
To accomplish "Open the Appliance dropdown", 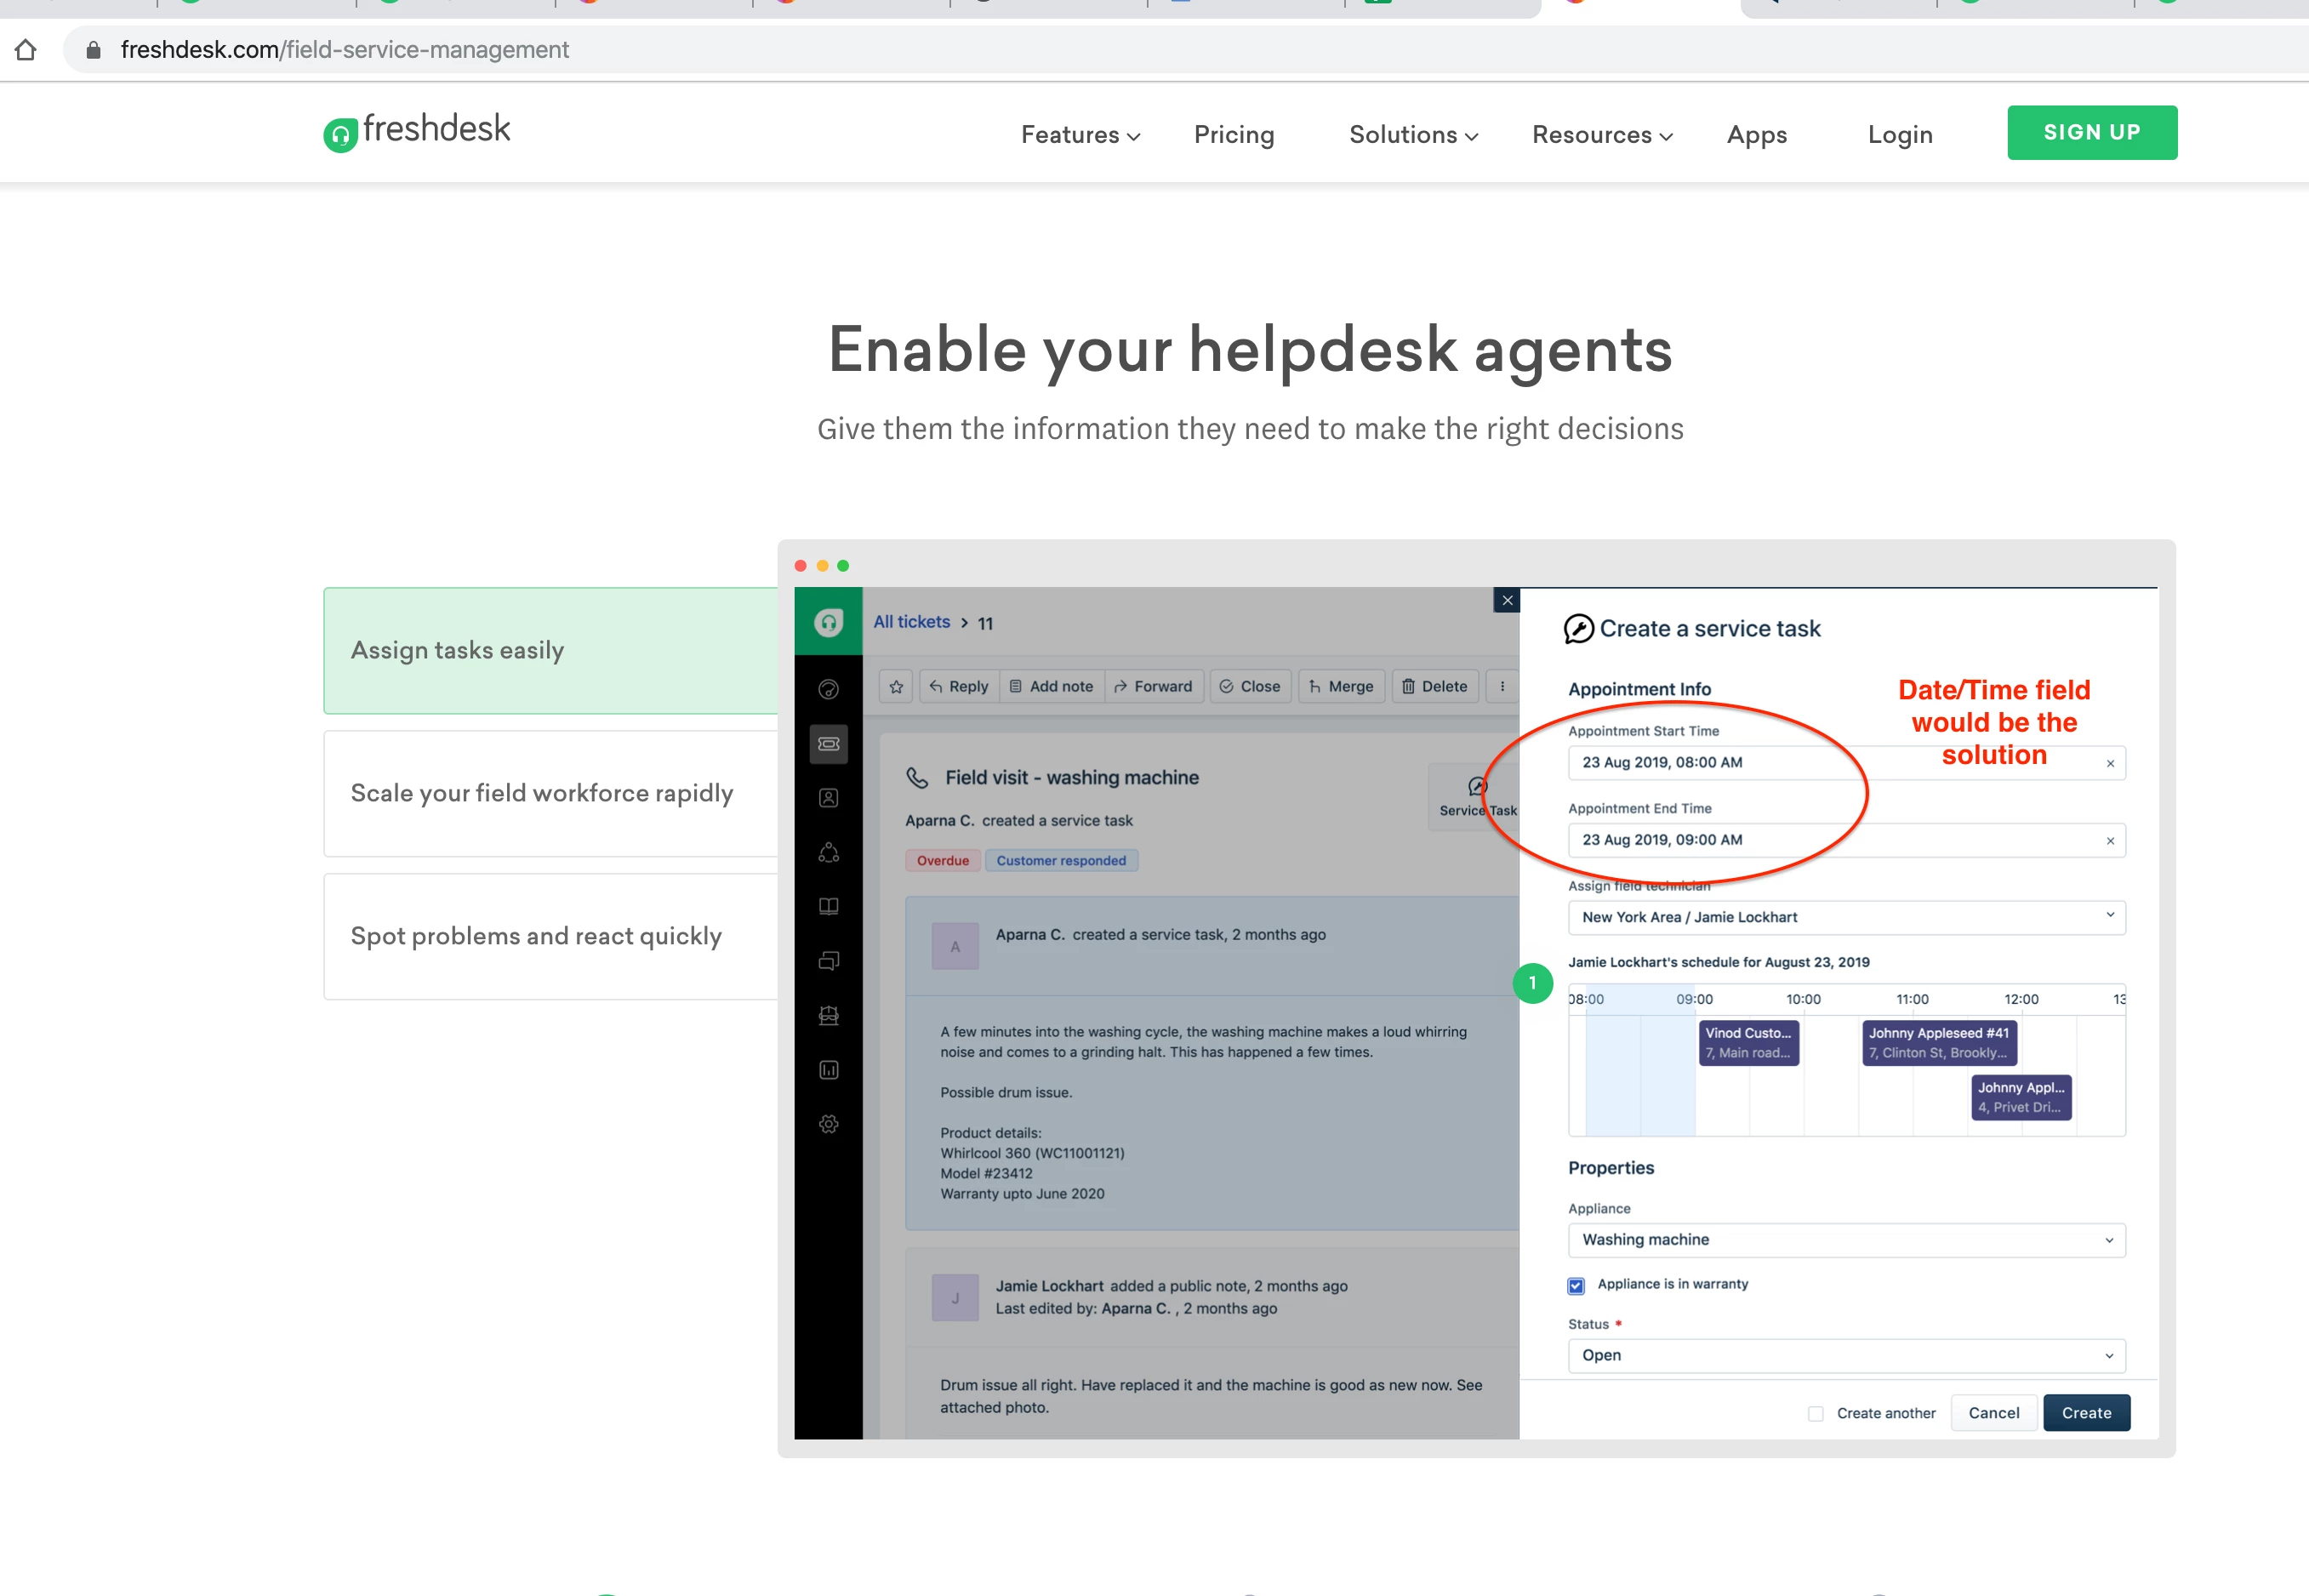I will 1846,1240.
